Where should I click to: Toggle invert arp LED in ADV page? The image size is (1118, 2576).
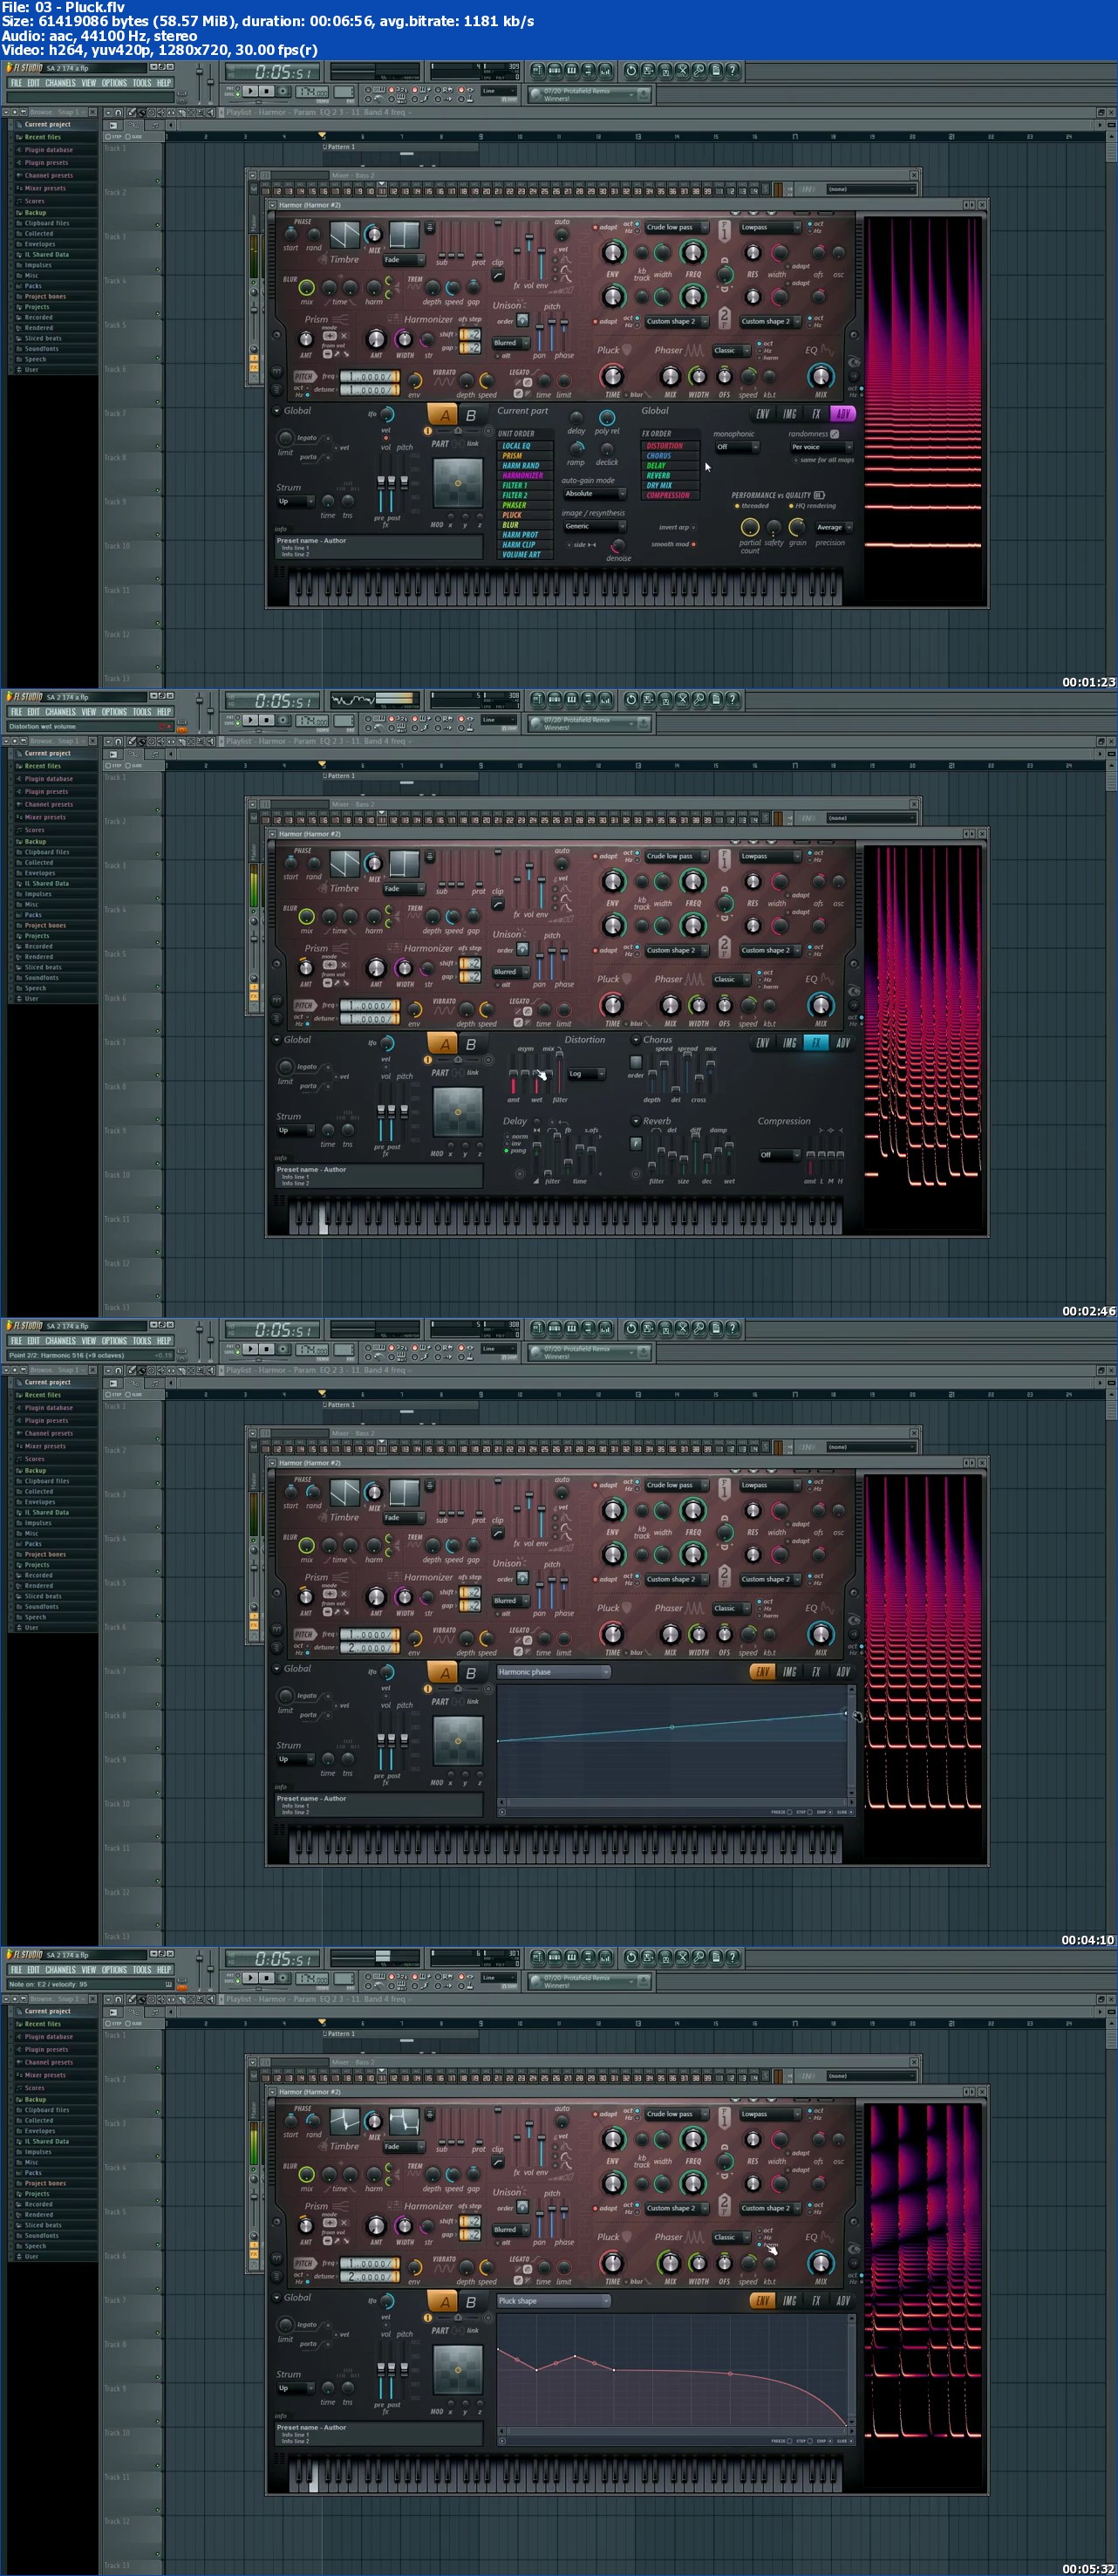[x=694, y=527]
